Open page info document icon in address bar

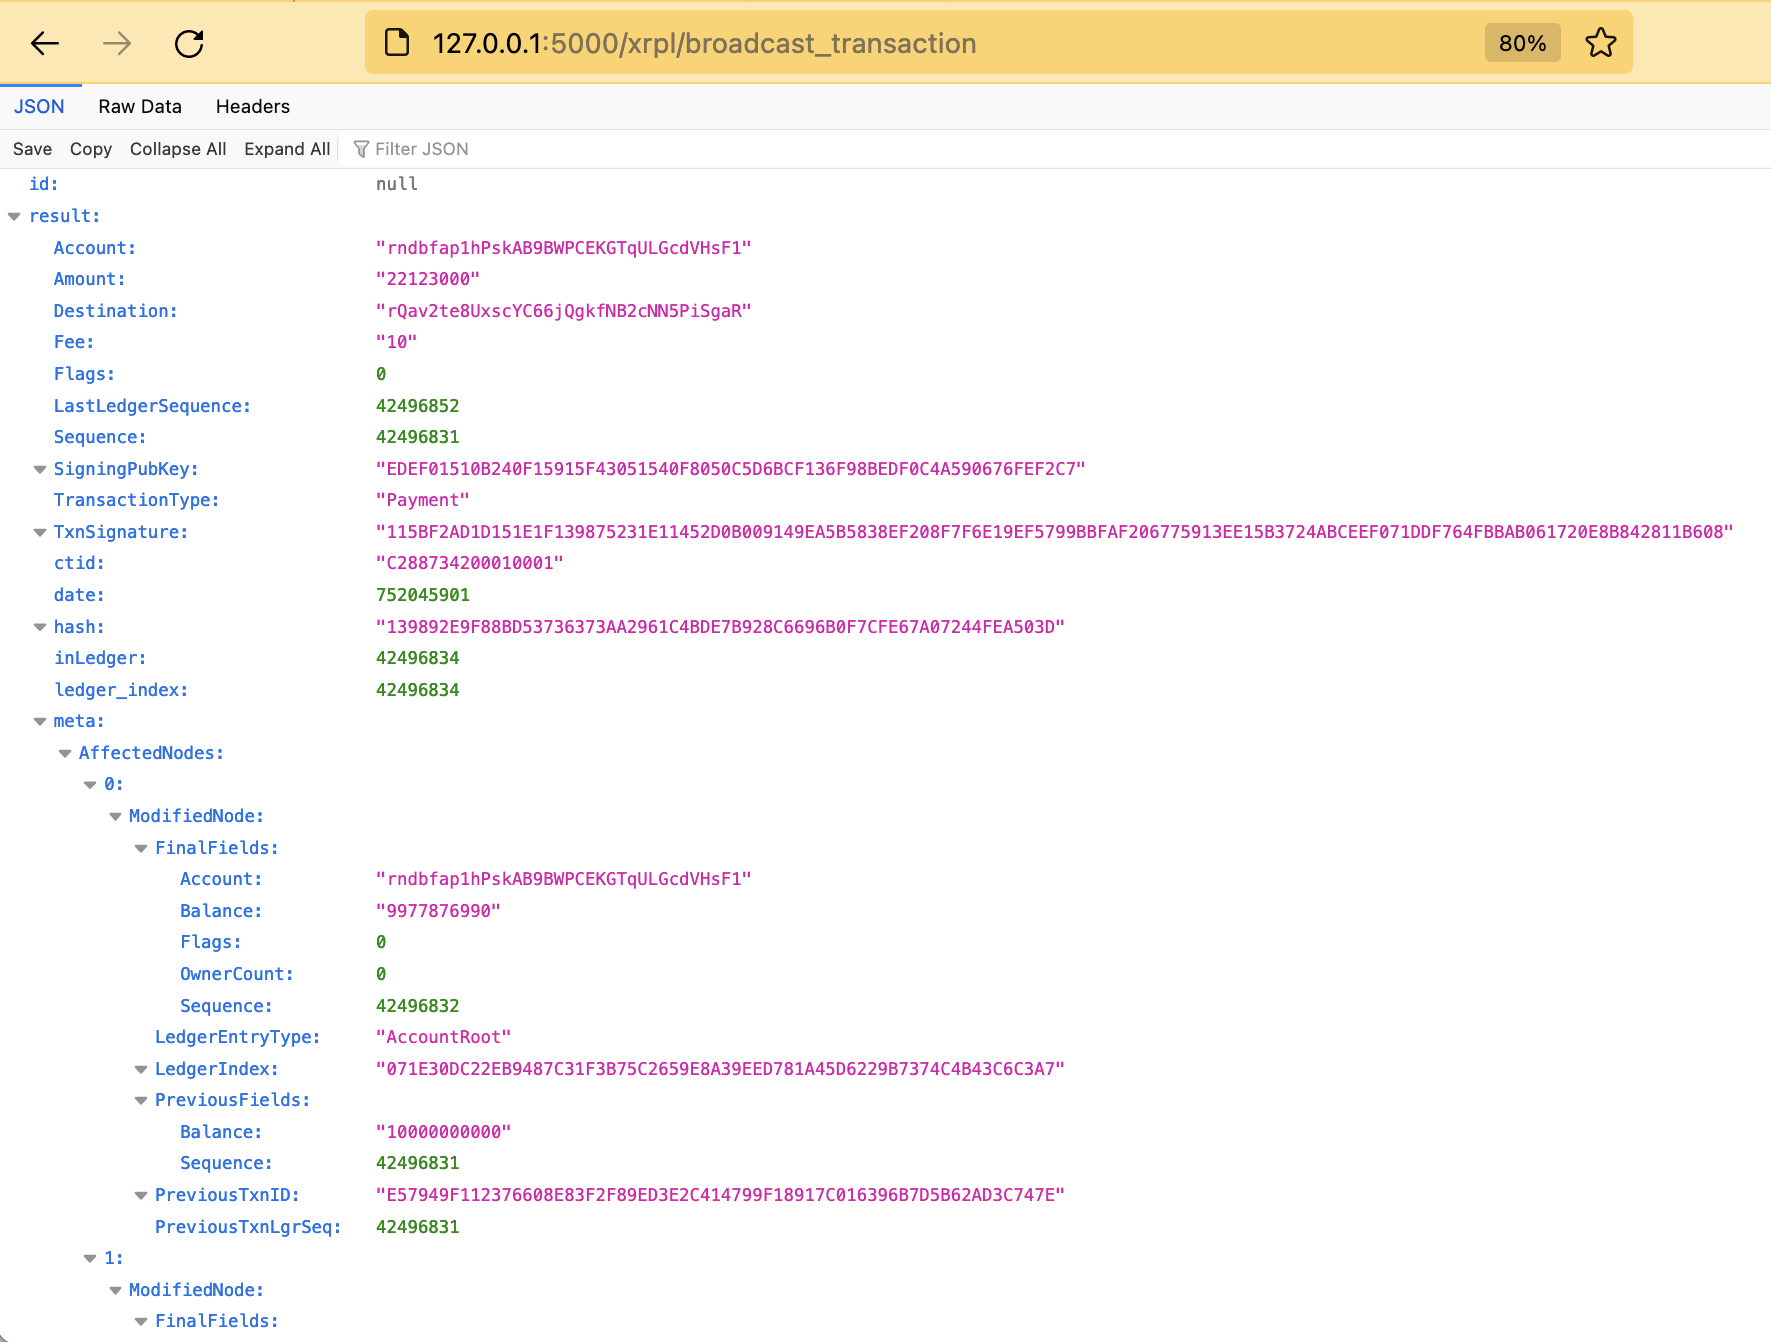click(x=397, y=43)
